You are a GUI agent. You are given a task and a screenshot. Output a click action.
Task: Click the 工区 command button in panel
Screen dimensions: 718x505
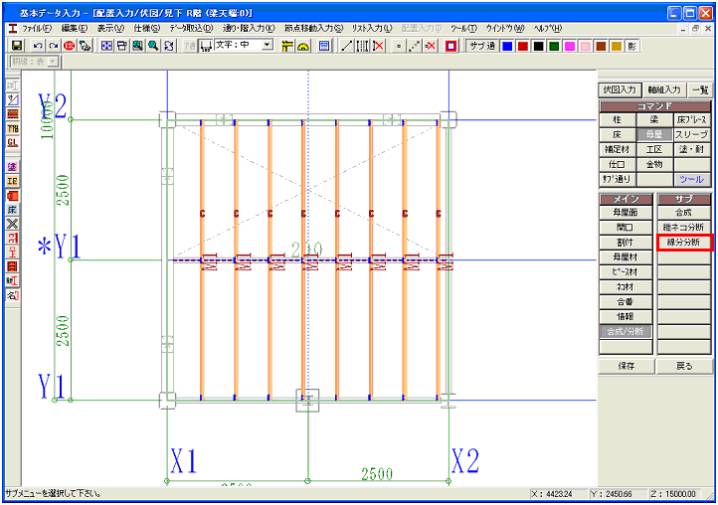pyautogui.click(x=654, y=149)
